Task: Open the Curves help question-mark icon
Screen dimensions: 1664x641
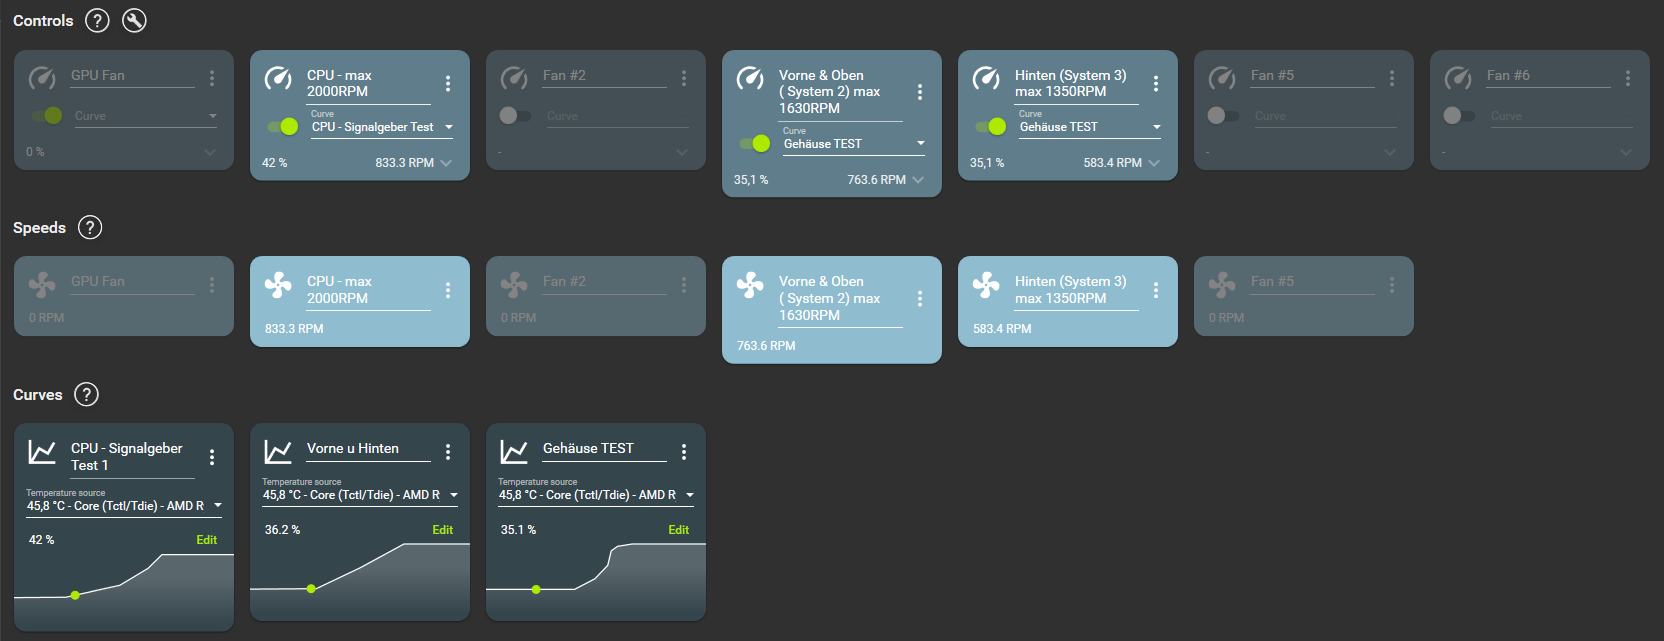Action: [x=87, y=394]
